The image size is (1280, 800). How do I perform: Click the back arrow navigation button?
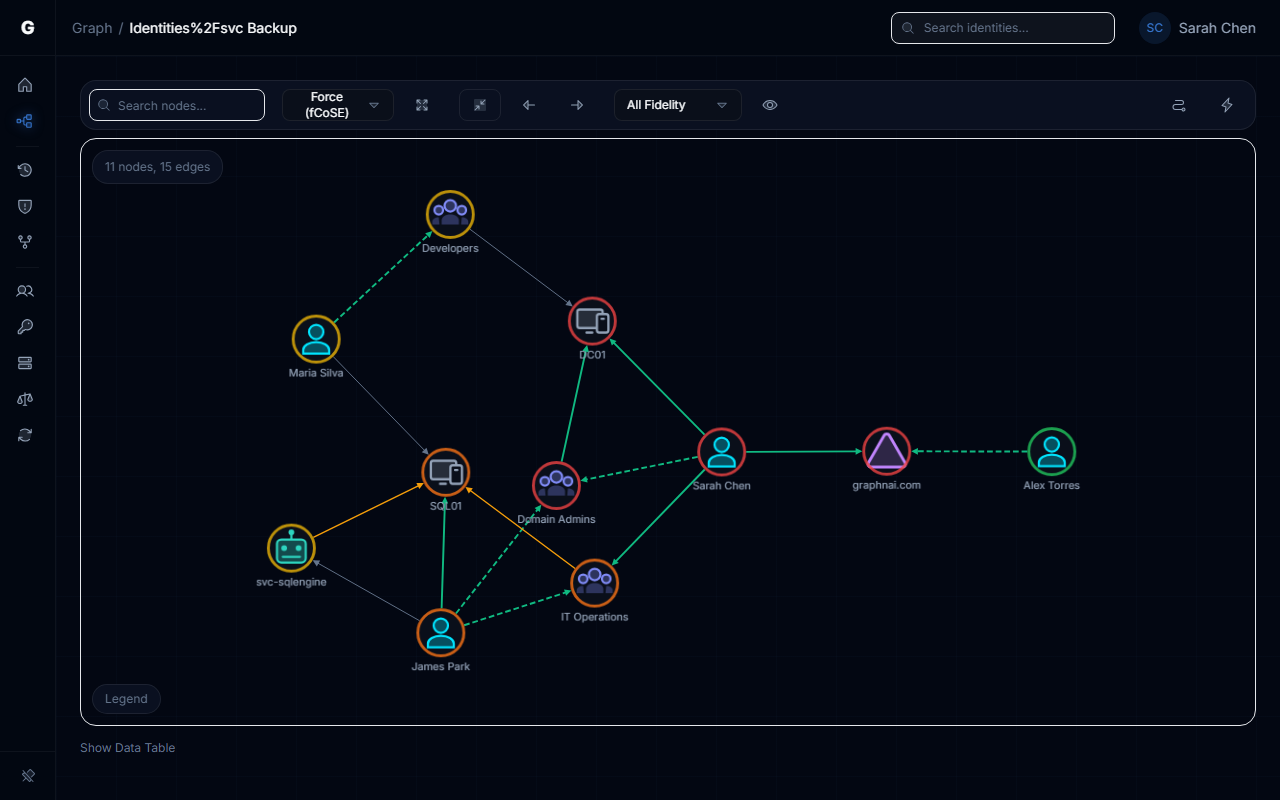[x=529, y=105]
